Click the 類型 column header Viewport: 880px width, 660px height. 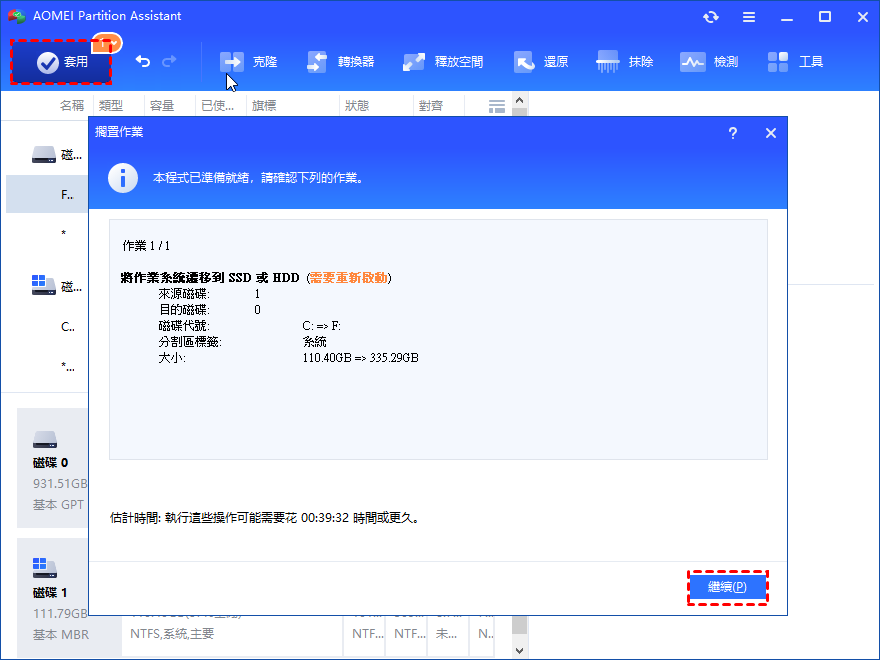(111, 106)
